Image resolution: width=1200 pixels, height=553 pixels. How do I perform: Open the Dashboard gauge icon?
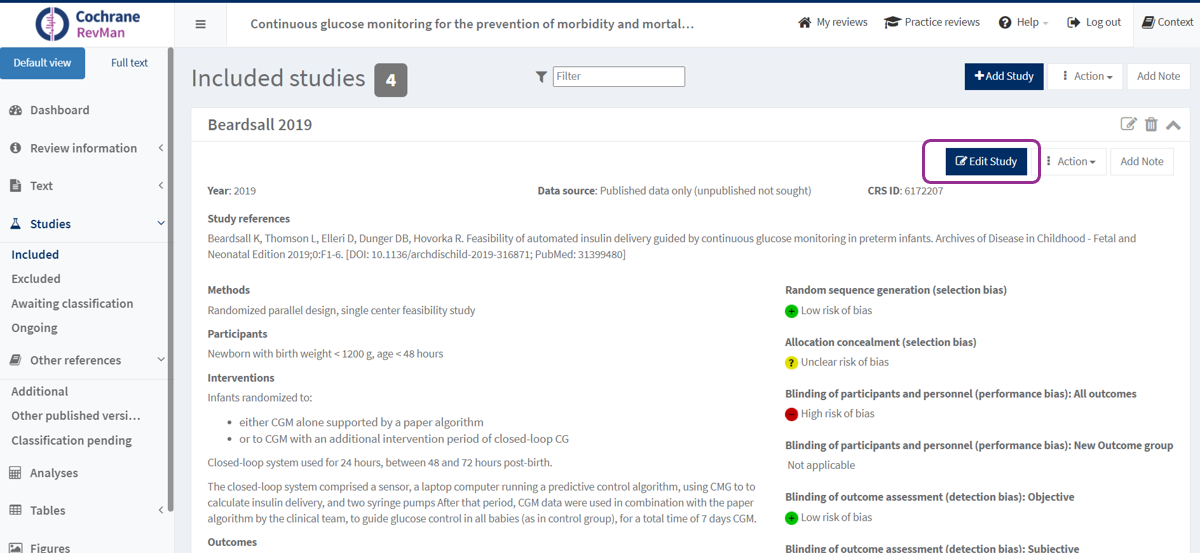[x=16, y=110]
